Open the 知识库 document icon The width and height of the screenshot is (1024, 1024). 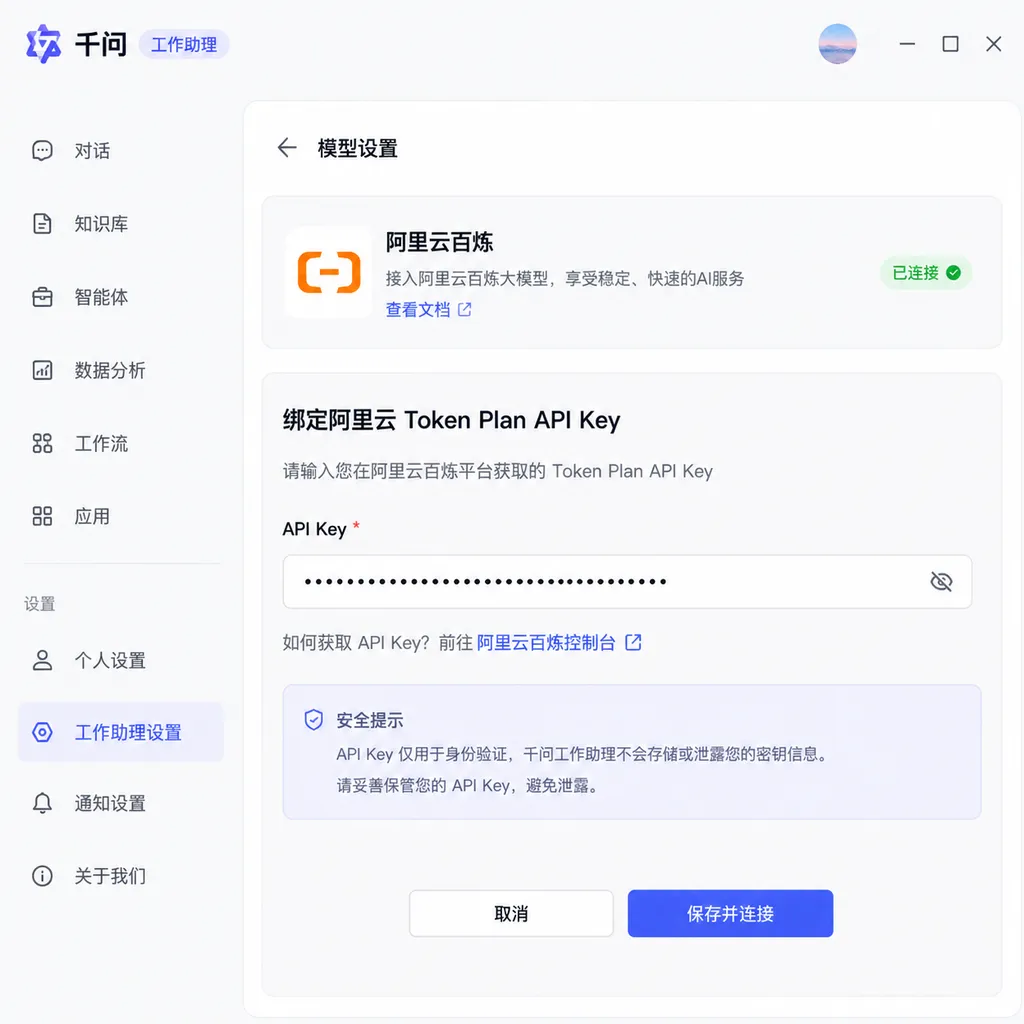point(42,223)
